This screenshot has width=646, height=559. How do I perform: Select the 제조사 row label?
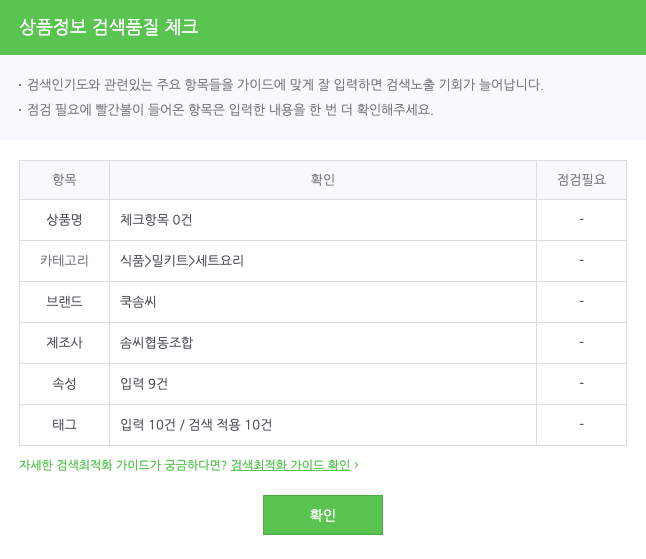click(x=64, y=342)
